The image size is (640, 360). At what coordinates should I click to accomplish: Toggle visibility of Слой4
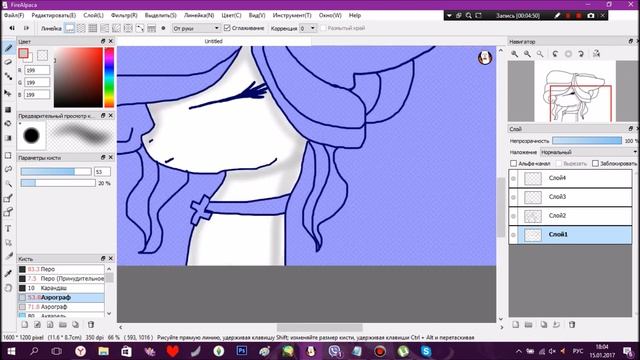tap(513, 178)
